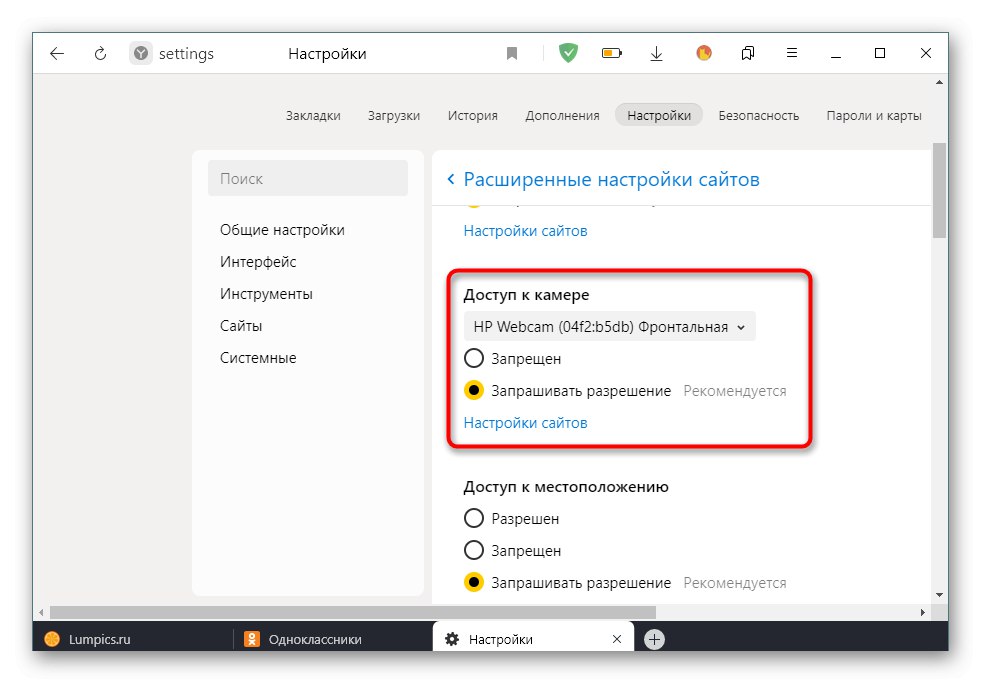Maximize the browser window
This screenshot has width=981, height=683.
point(880,53)
